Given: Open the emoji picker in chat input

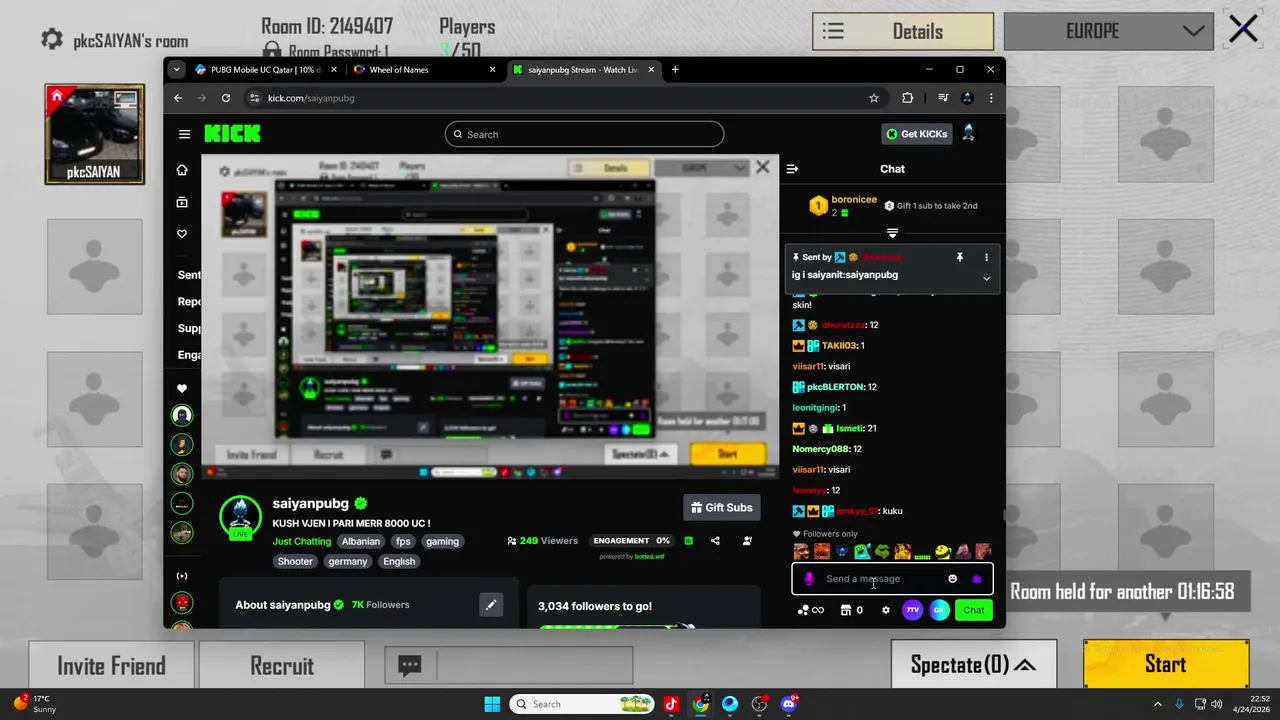Looking at the screenshot, I should coord(952,579).
